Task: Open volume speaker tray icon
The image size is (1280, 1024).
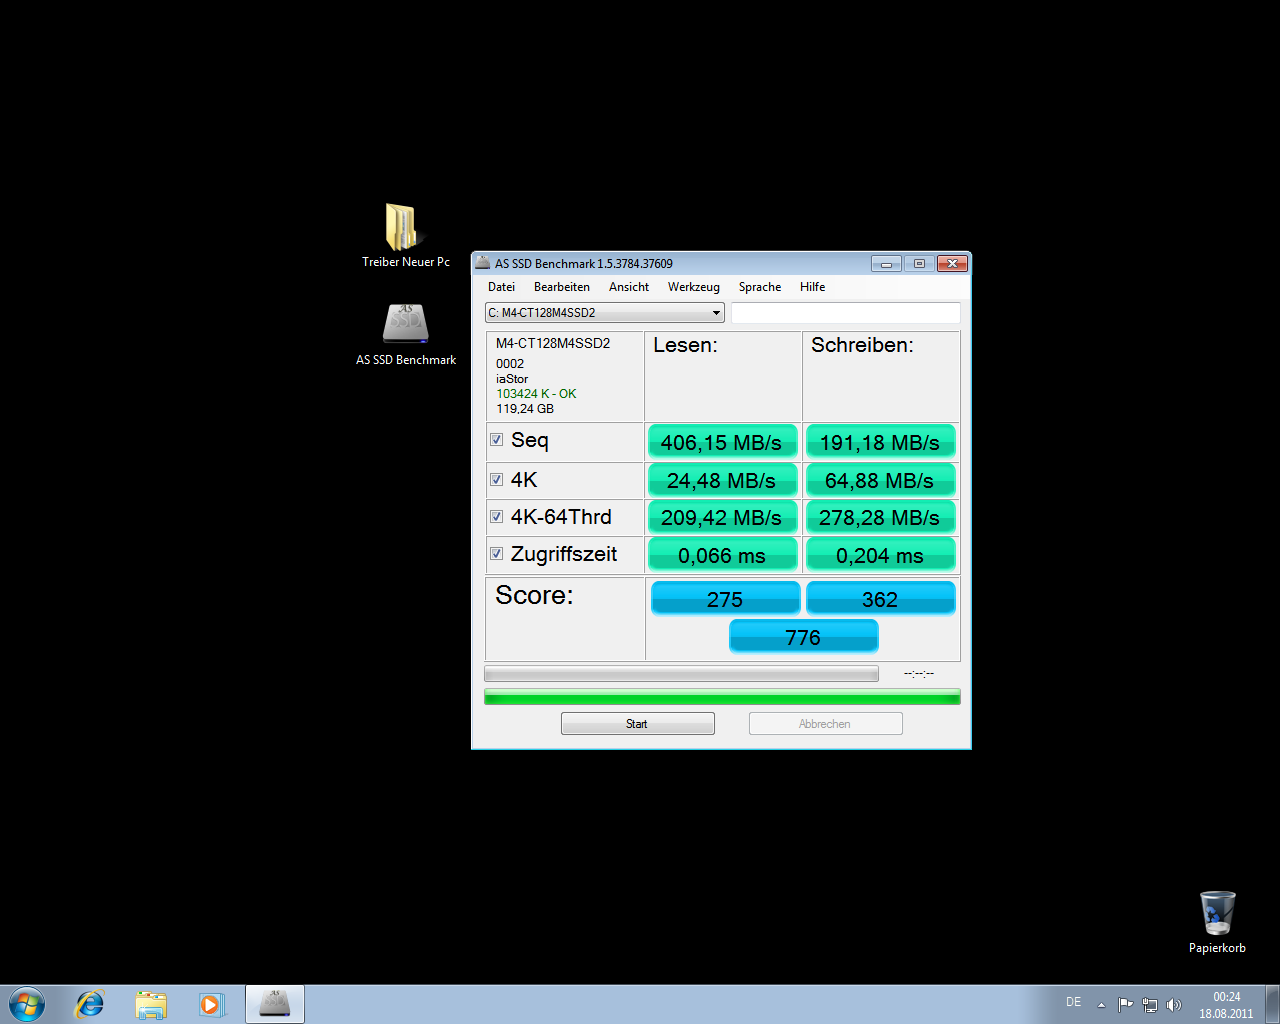Action: [x=1174, y=1004]
